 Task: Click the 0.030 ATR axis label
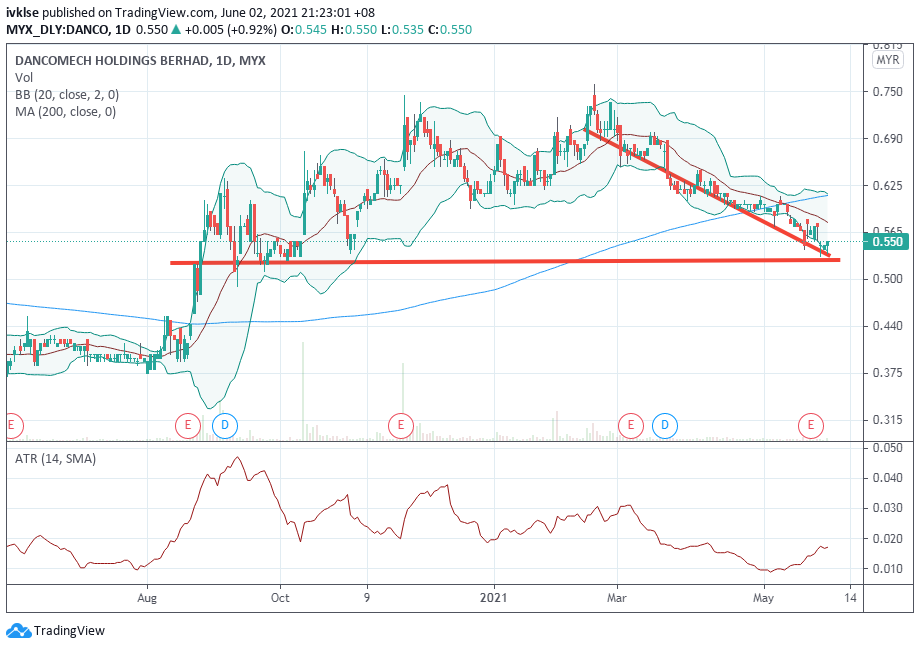[887, 508]
